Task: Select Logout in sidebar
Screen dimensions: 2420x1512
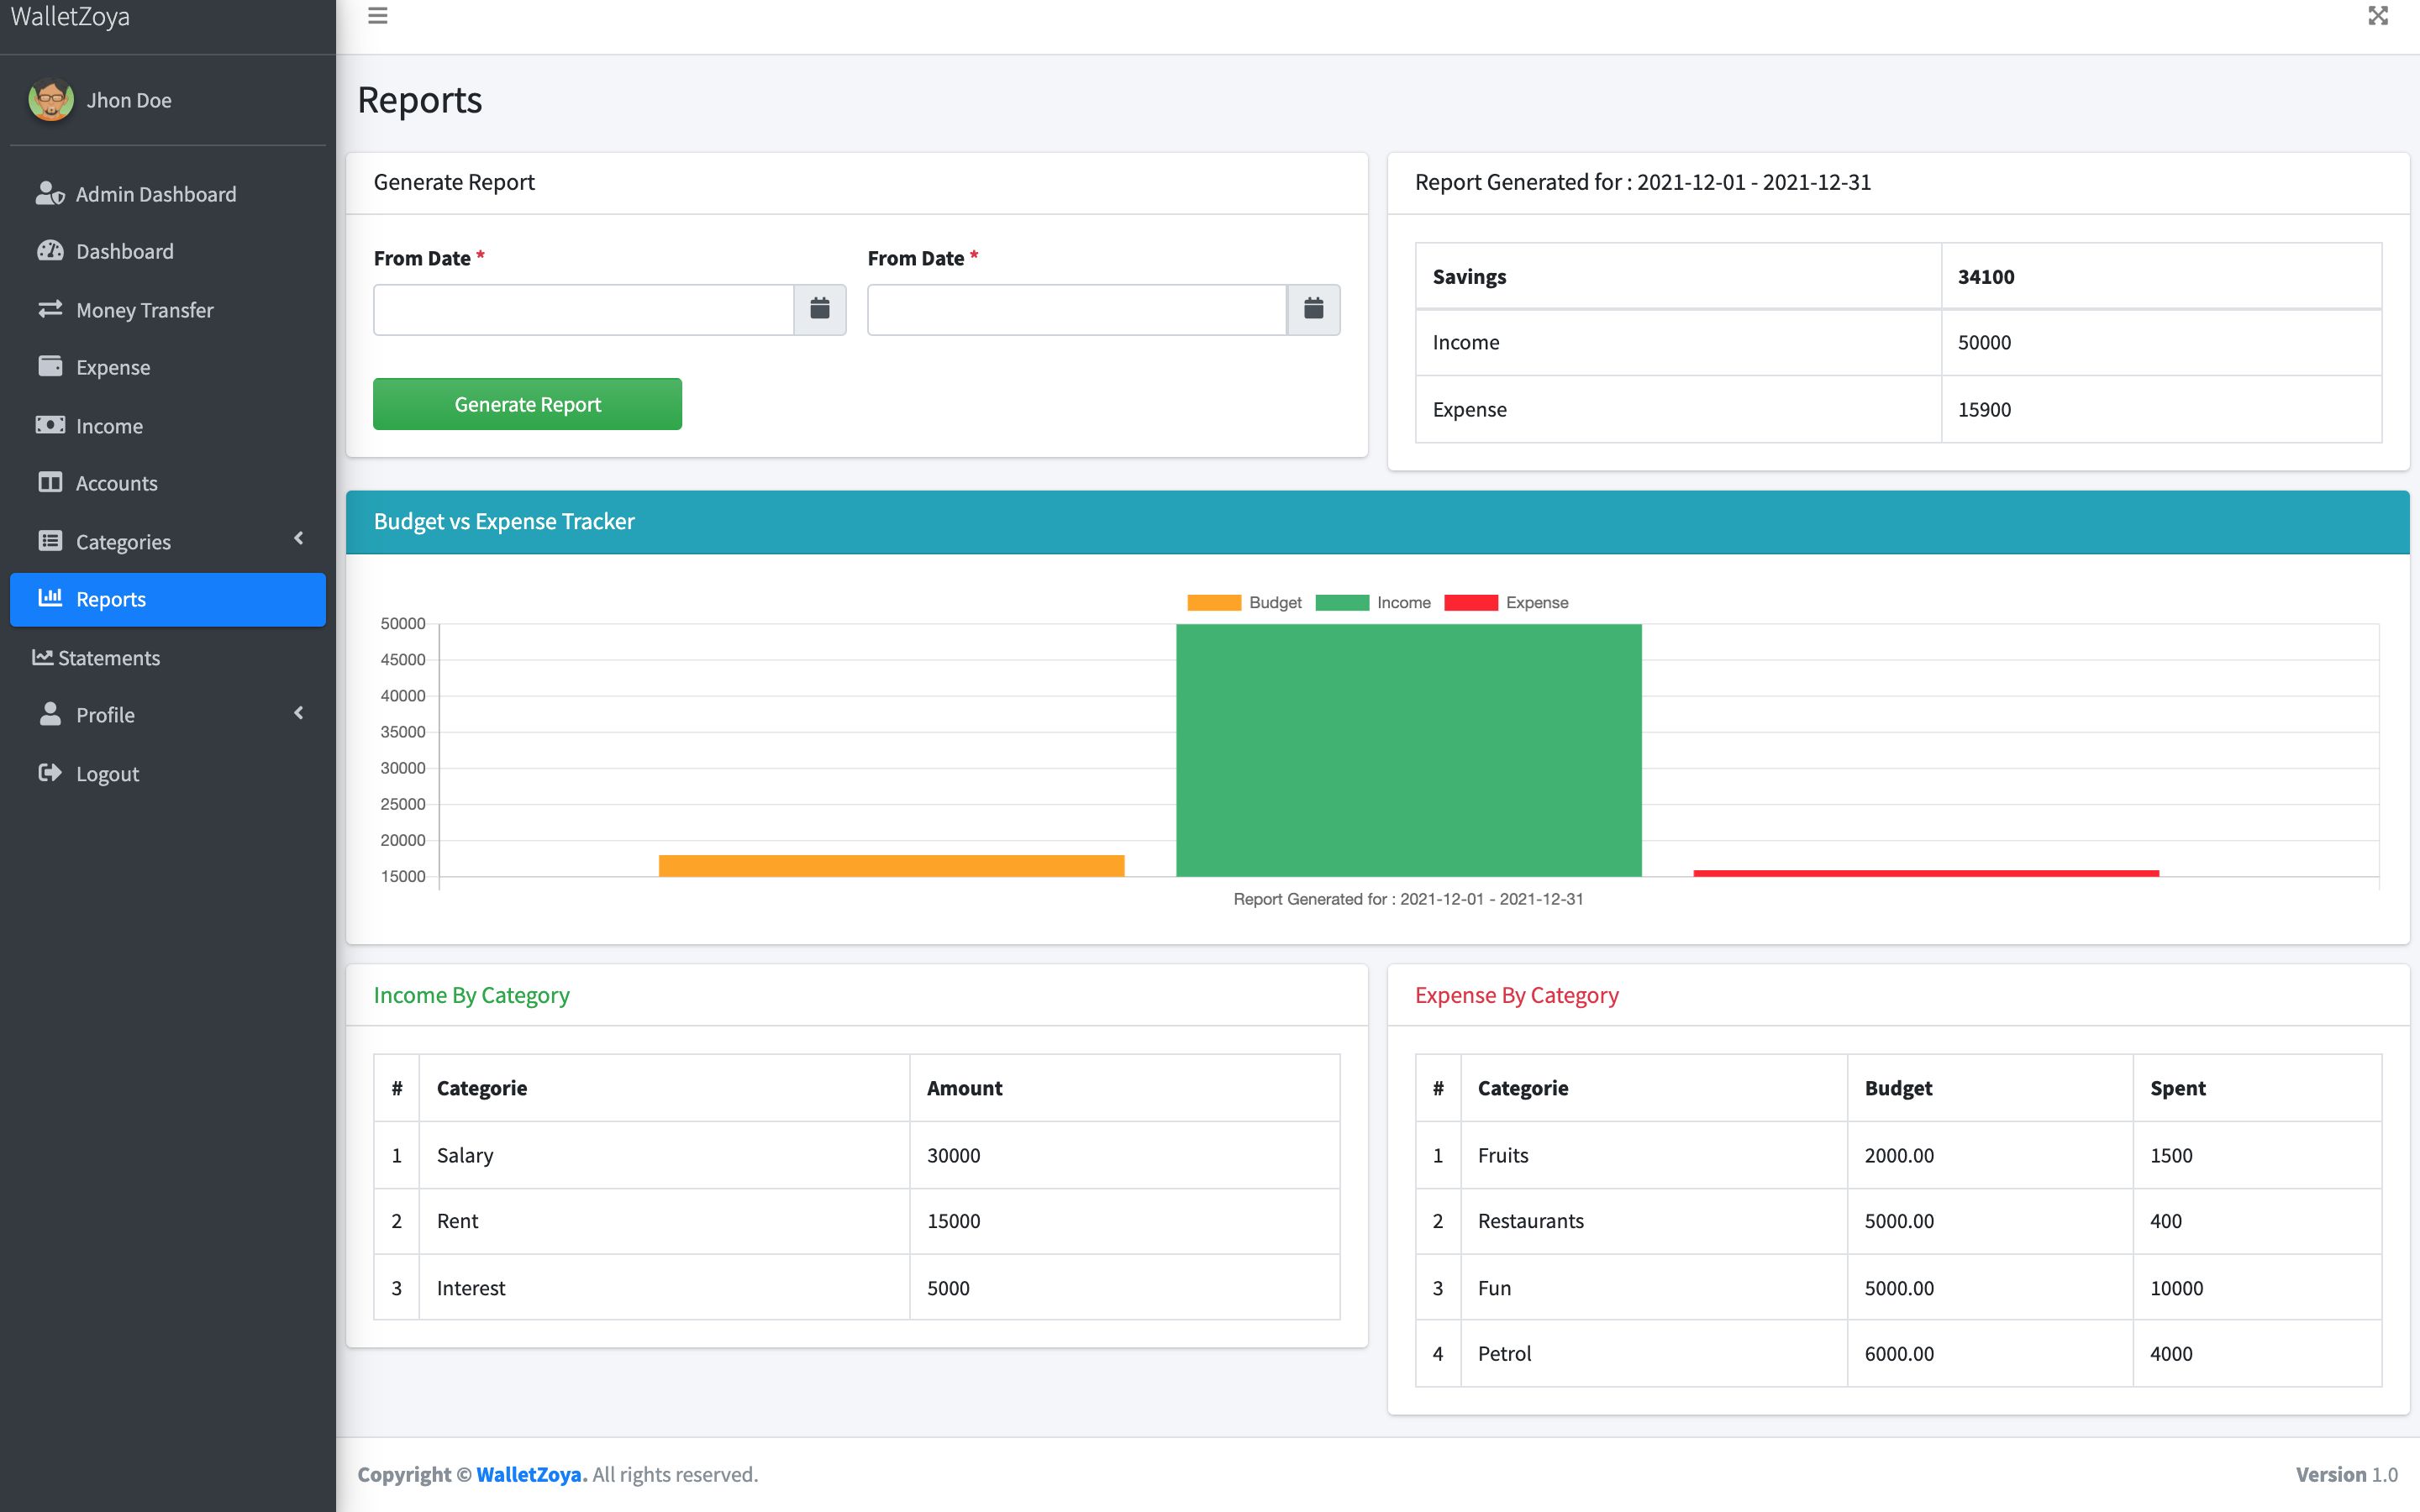Action: (x=168, y=774)
